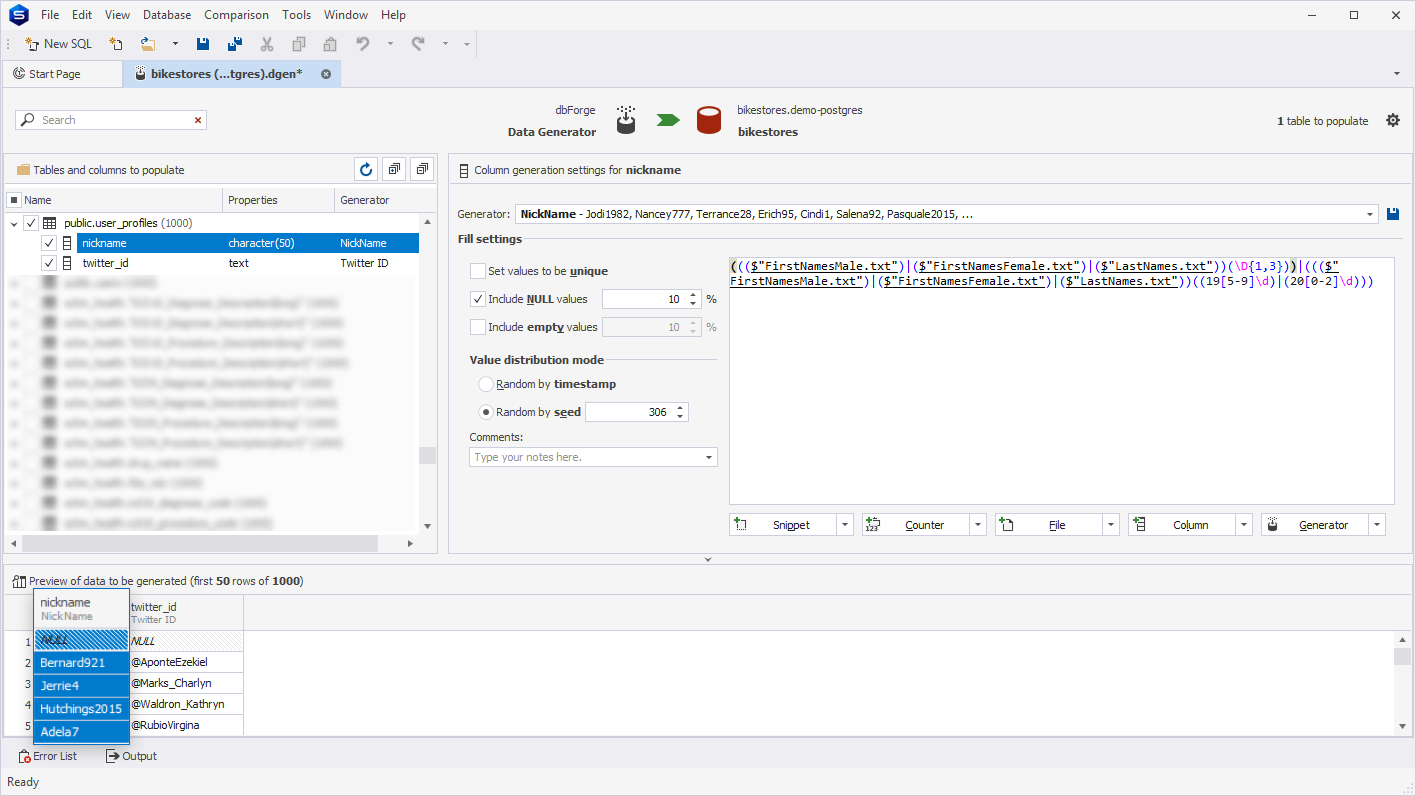Click the Open file folder icon

(148, 44)
